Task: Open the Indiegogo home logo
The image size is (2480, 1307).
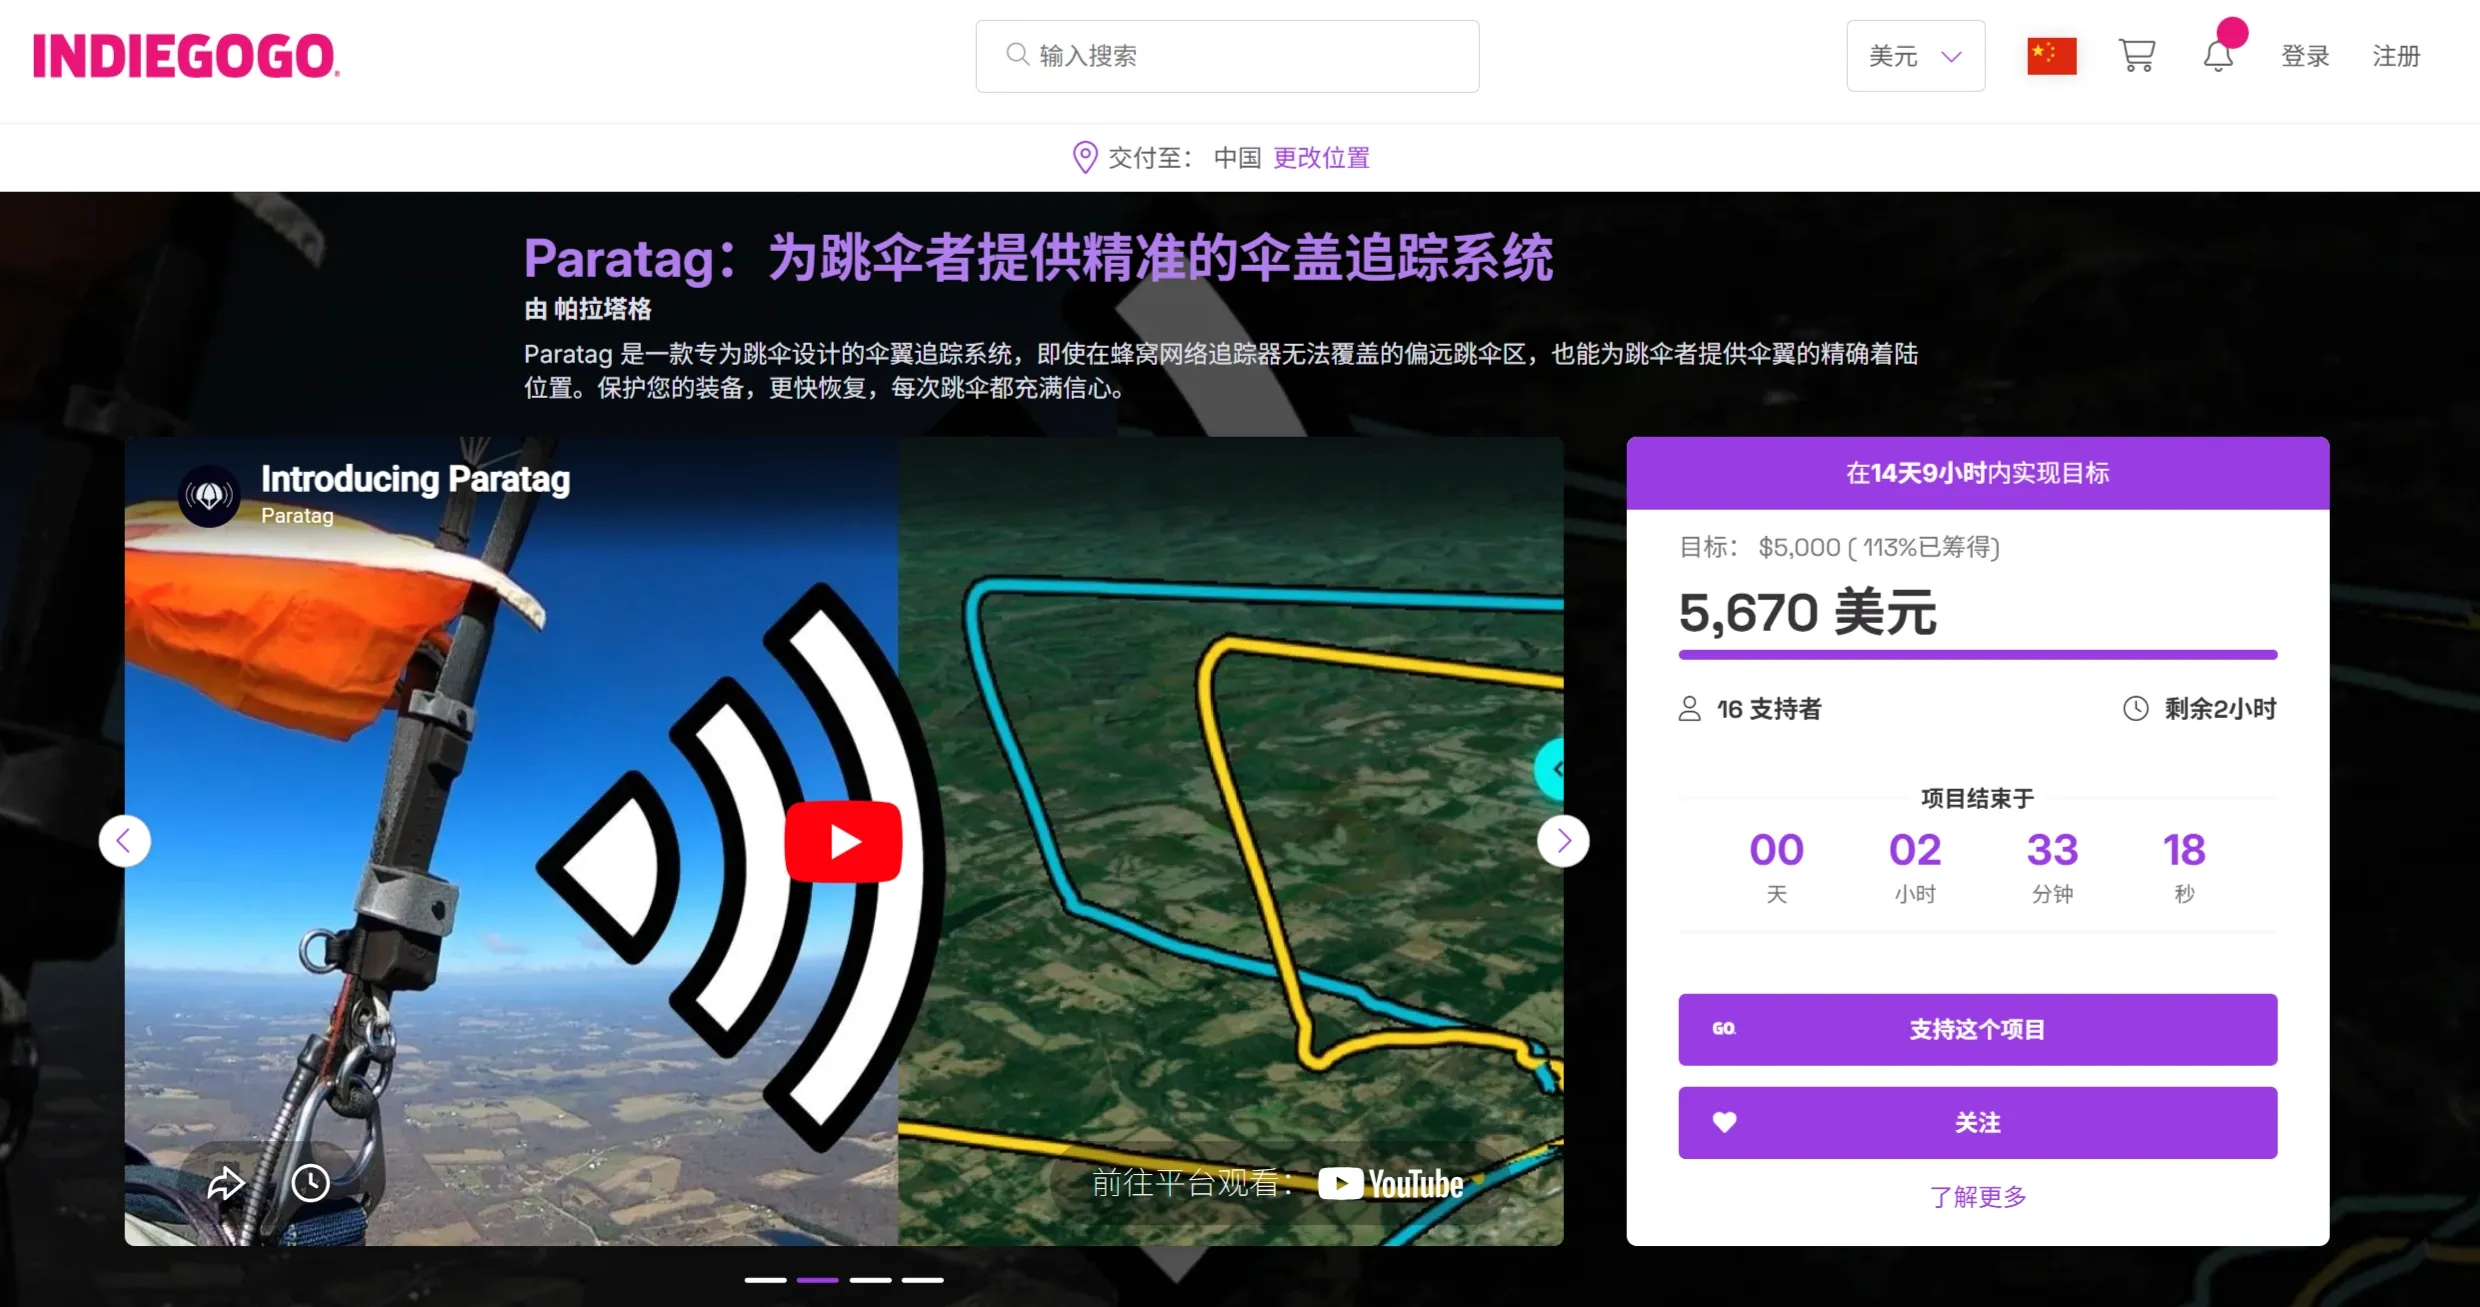Action: tap(186, 56)
